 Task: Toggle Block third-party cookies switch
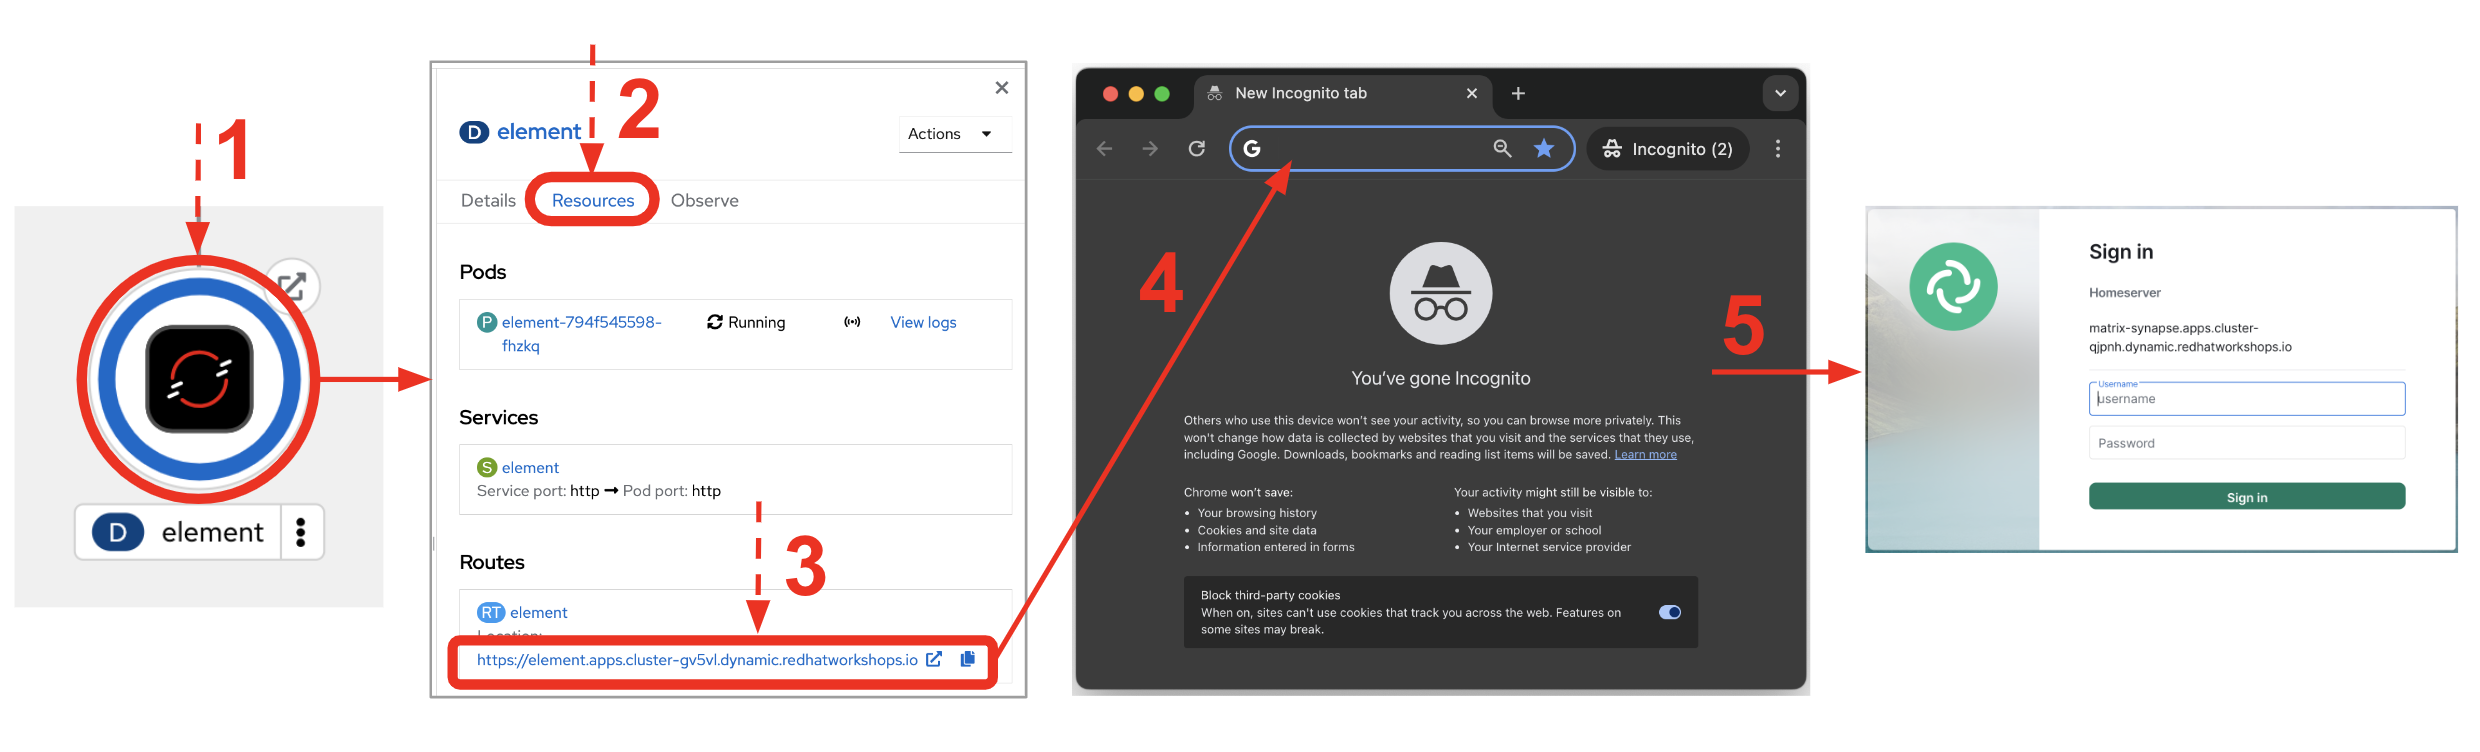click(x=1669, y=612)
